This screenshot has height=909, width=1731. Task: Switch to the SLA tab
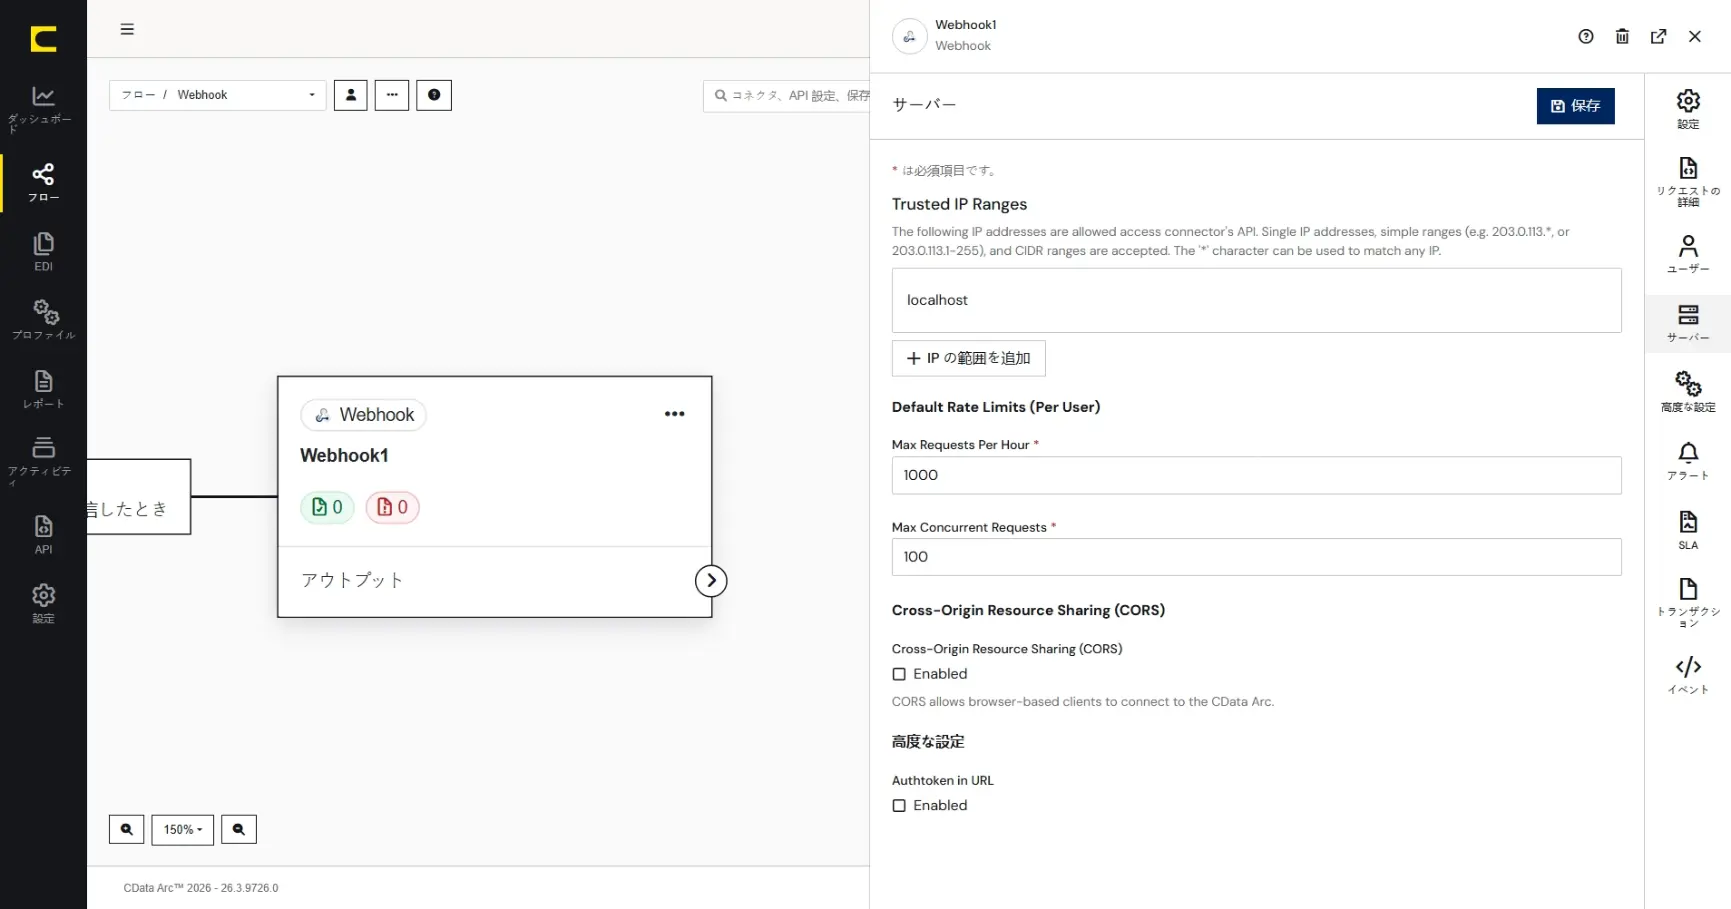[x=1688, y=531]
